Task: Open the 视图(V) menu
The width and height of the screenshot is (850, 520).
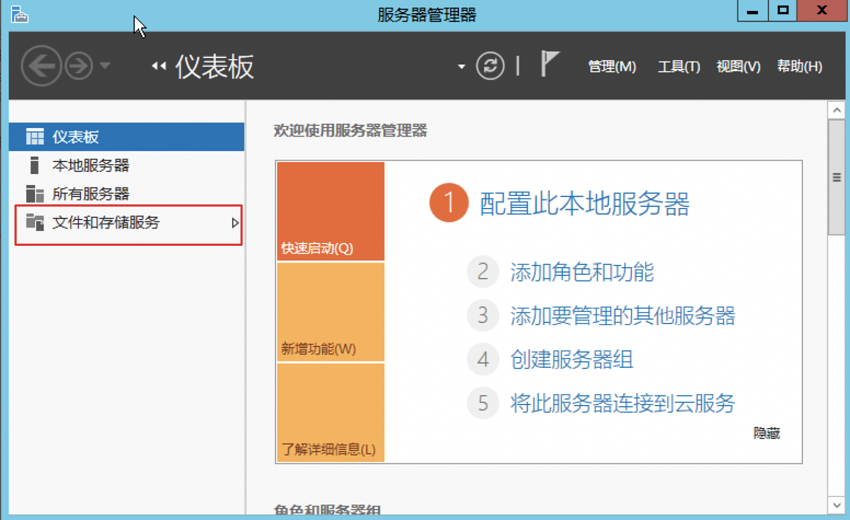Action: tap(738, 67)
